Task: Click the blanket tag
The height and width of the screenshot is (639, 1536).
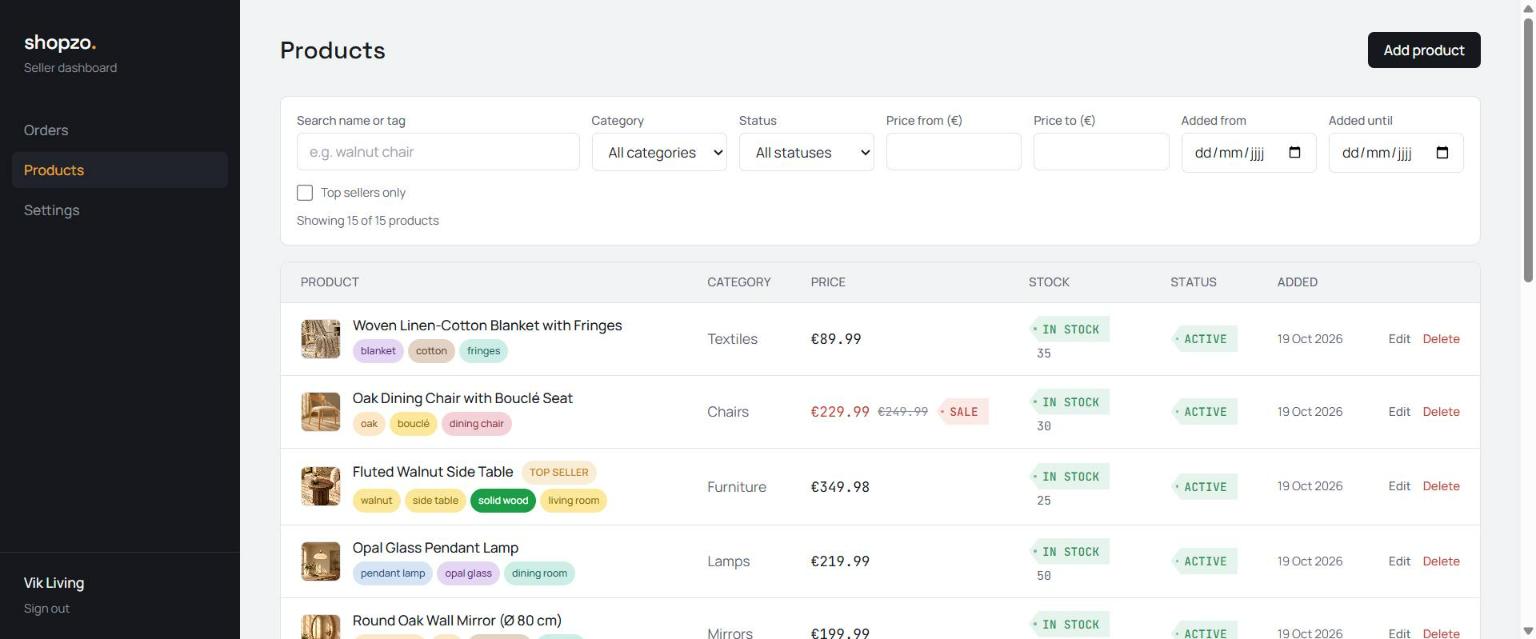Action: (x=378, y=351)
